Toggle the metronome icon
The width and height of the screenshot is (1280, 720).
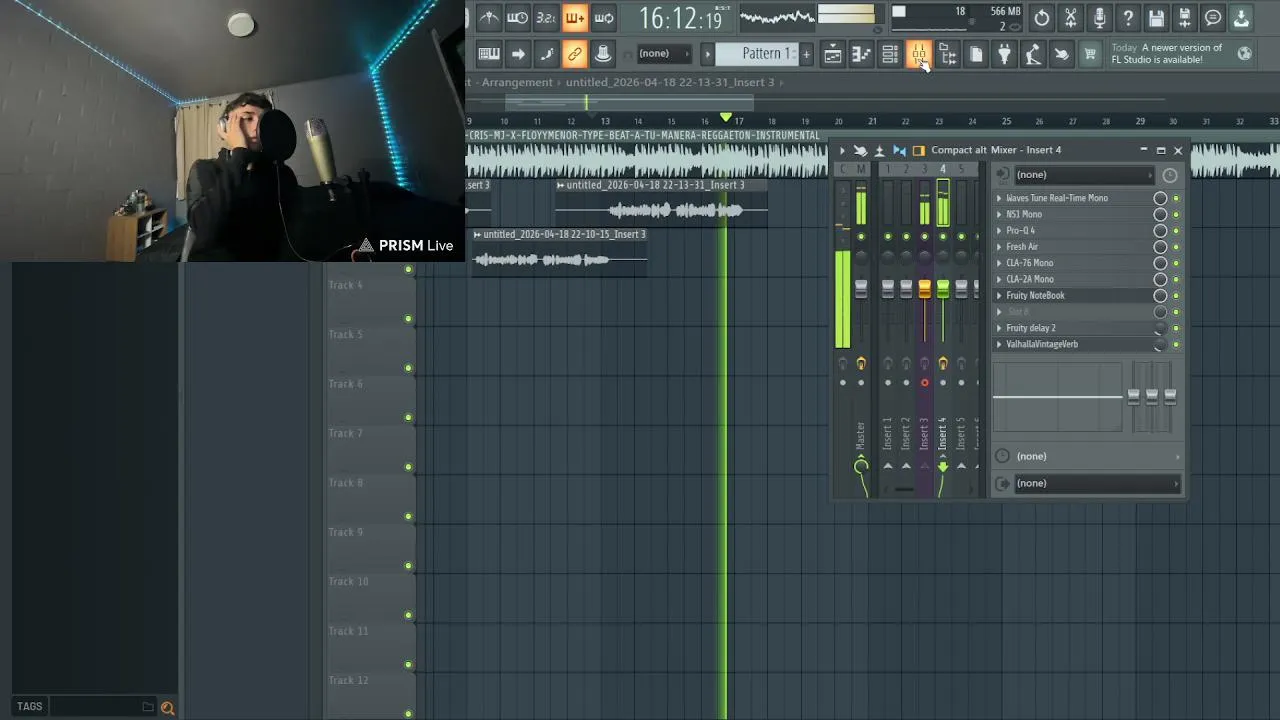pyautogui.click(x=489, y=18)
